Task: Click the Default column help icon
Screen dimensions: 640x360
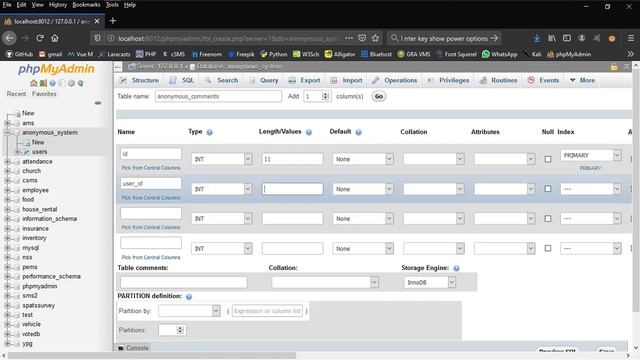Action: (358, 132)
